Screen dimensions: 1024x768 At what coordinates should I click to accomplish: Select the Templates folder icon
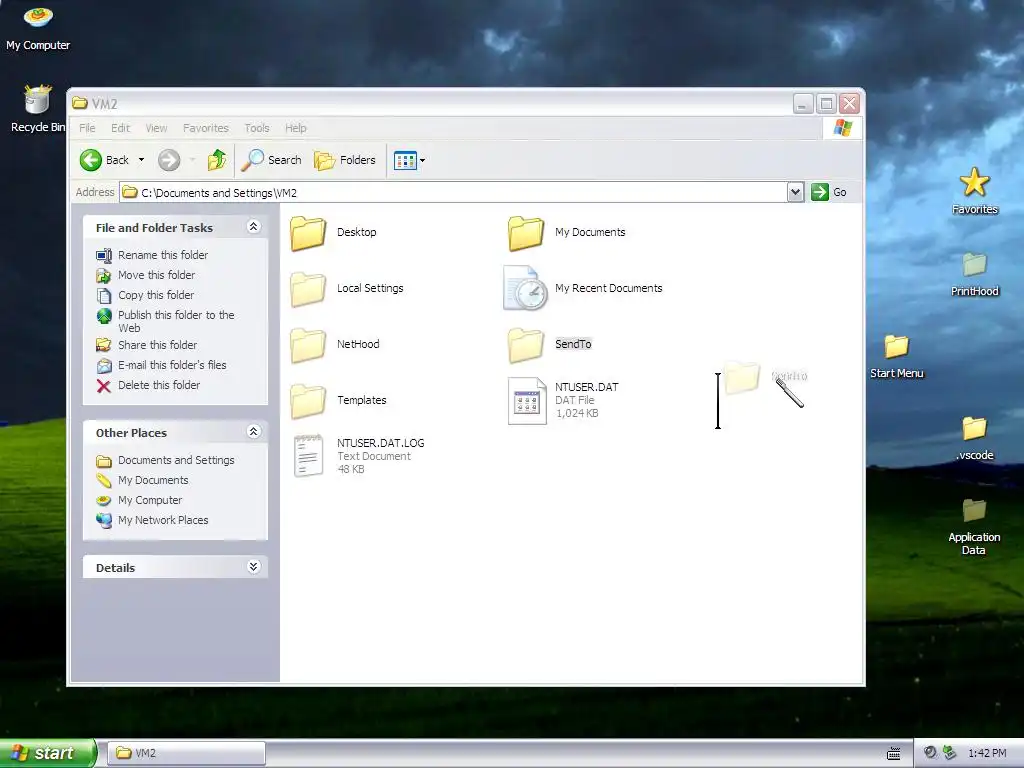tap(308, 401)
